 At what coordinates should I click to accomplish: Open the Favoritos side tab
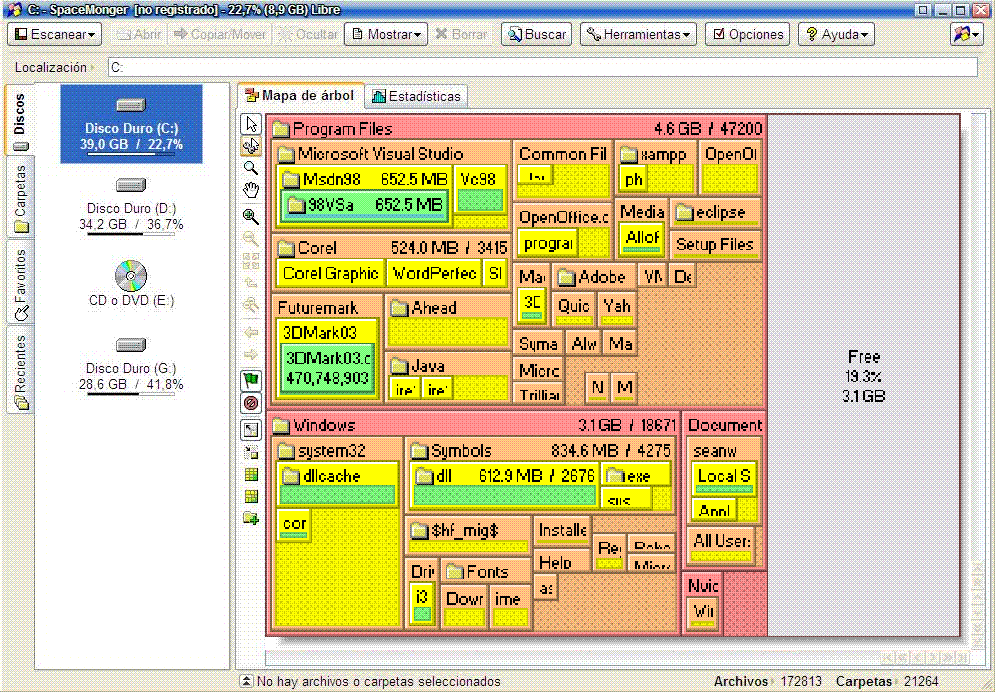[20, 283]
